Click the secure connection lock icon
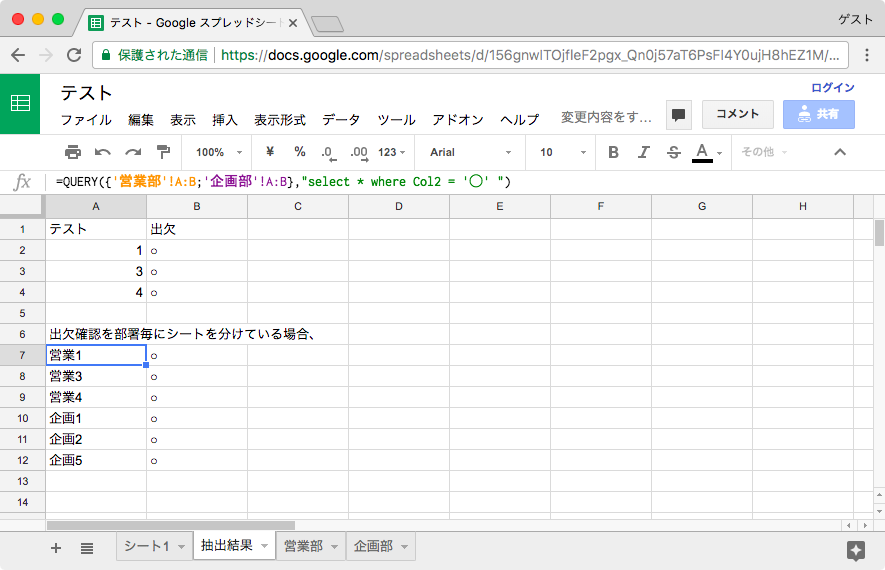This screenshot has width=885, height=570. [x=106, y=55]
